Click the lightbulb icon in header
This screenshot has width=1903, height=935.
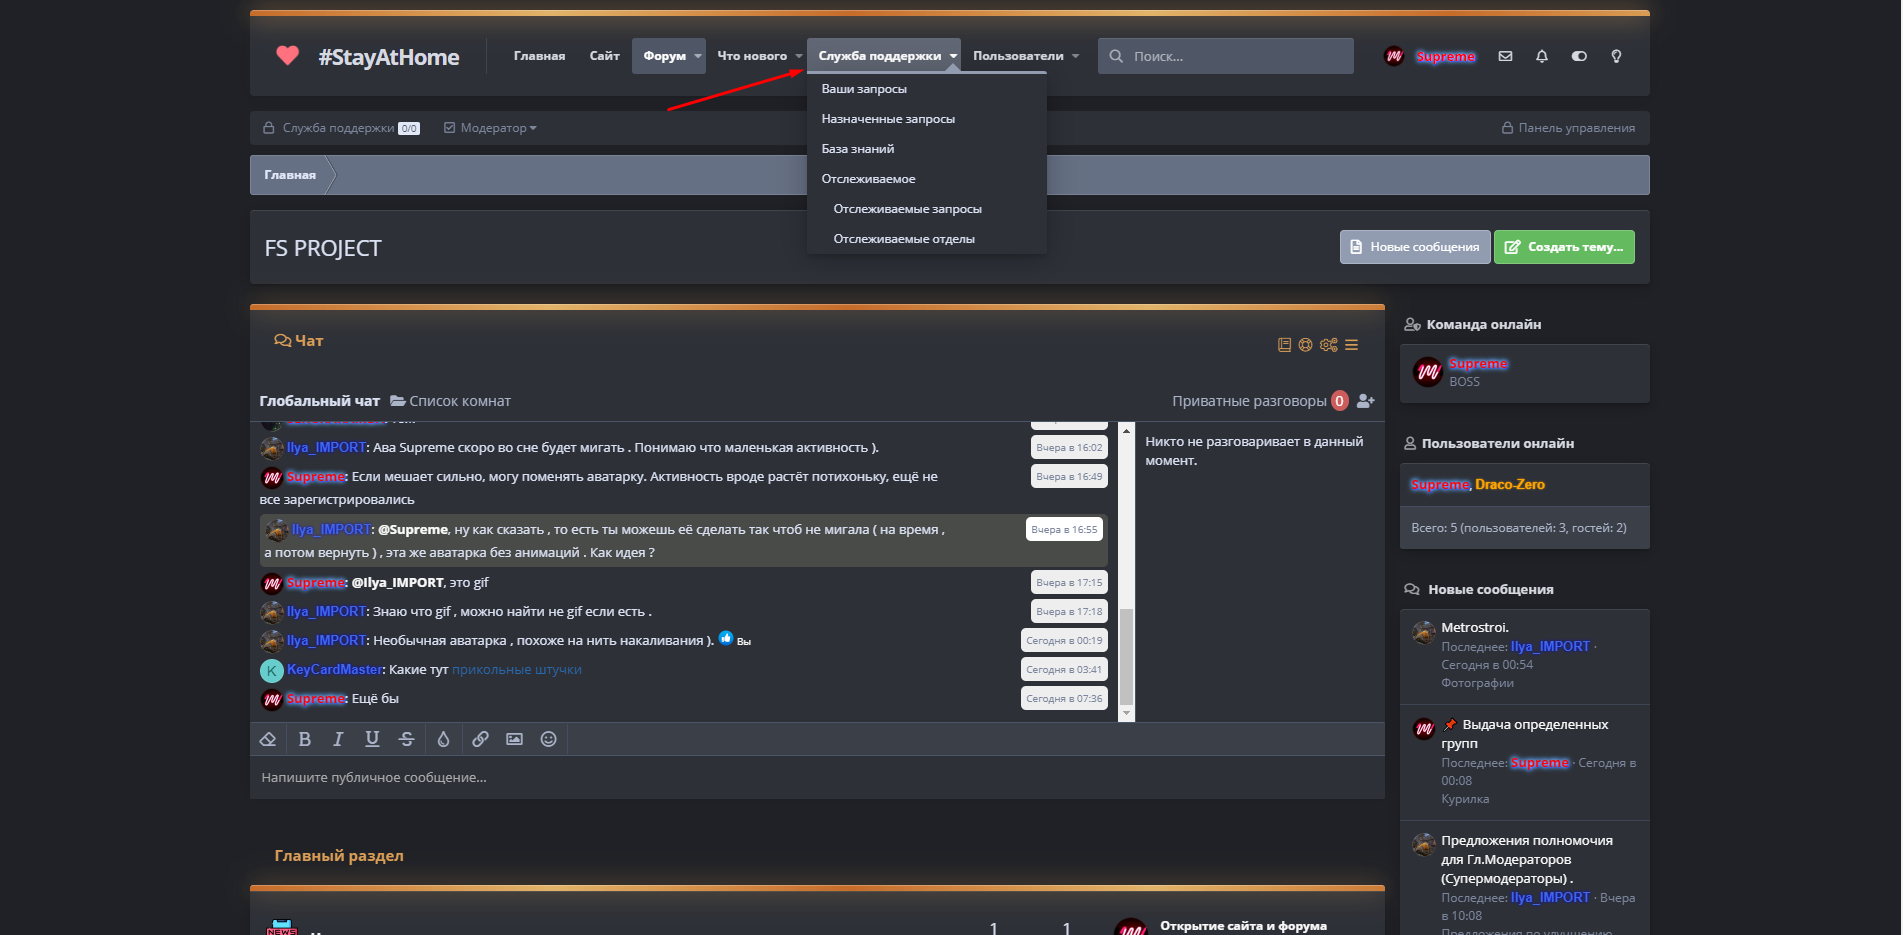point(1616,57)
